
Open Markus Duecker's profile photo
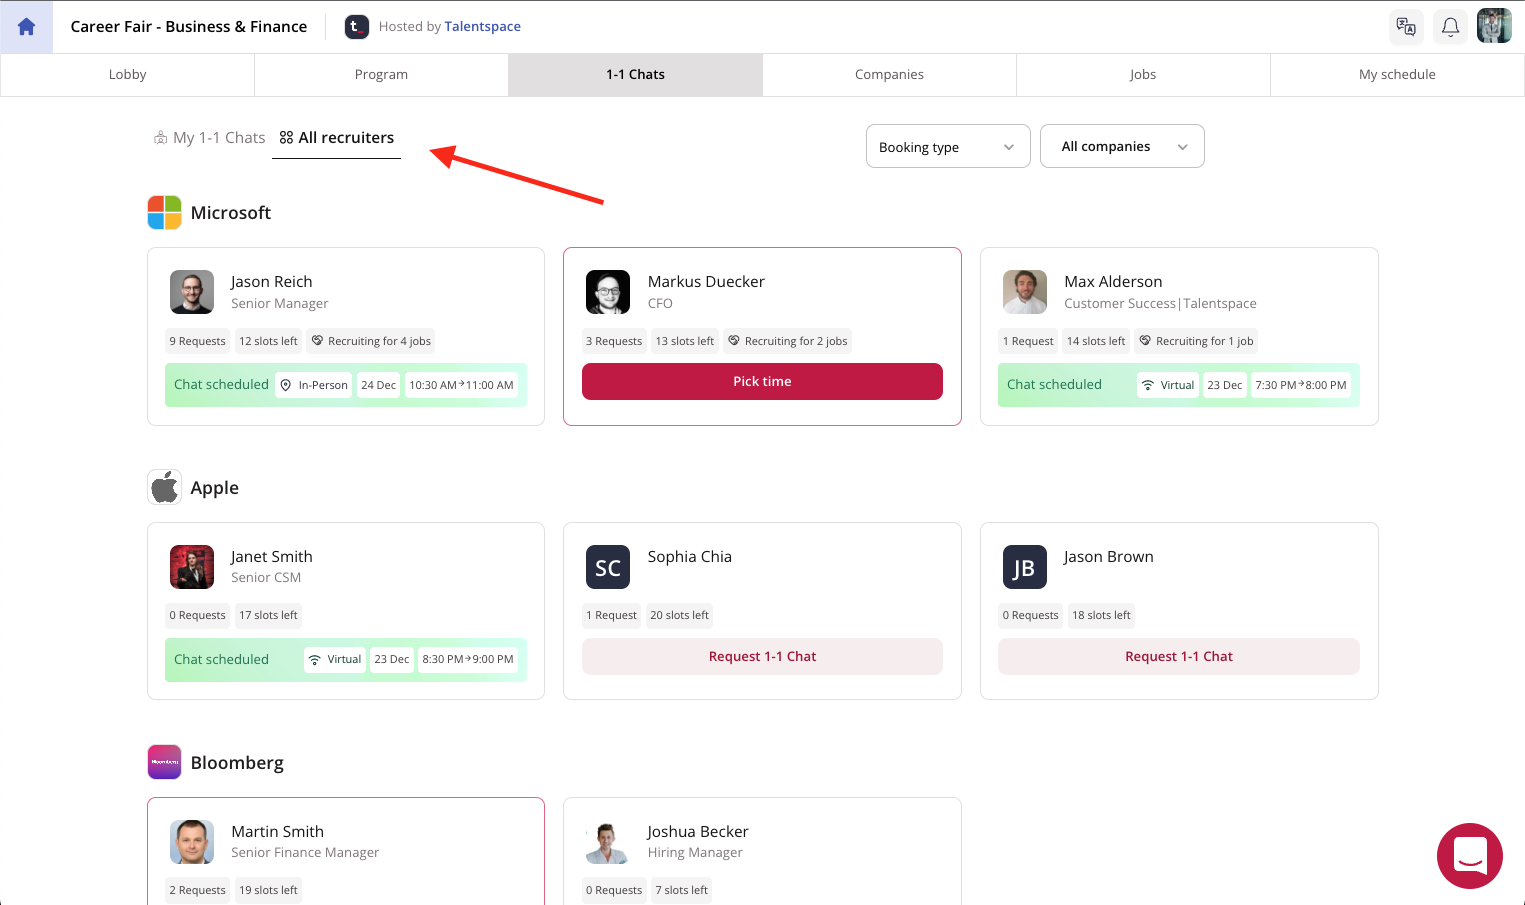coord(608,292)
